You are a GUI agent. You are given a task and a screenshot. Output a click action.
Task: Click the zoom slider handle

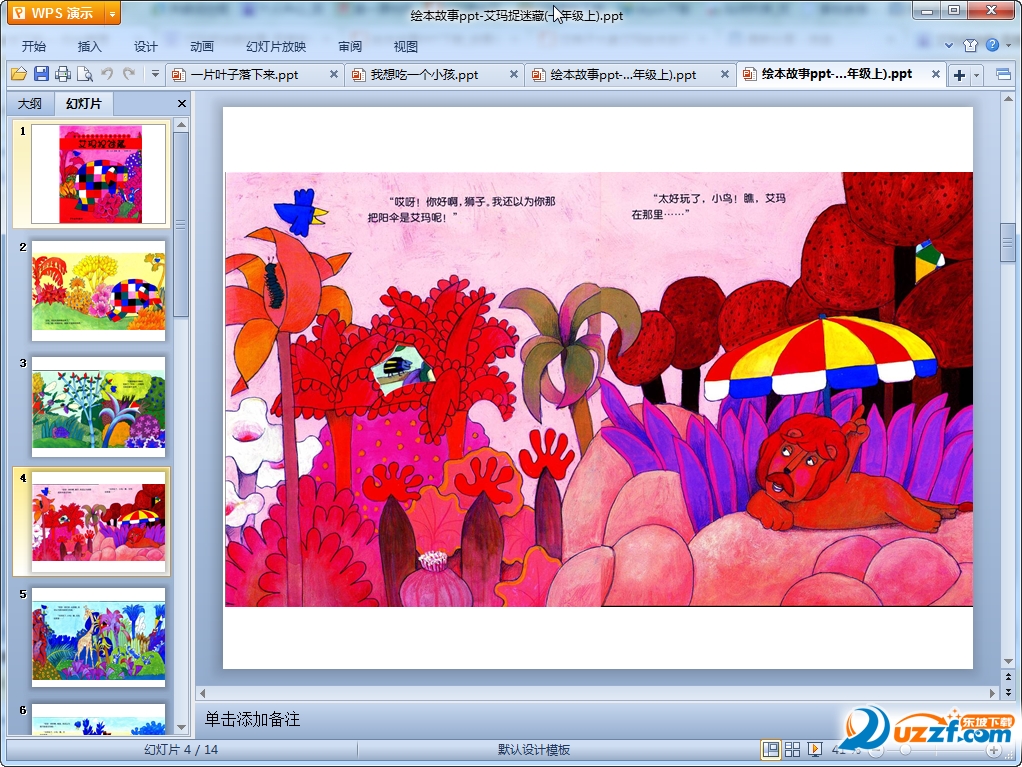click(x=905, y=751)
